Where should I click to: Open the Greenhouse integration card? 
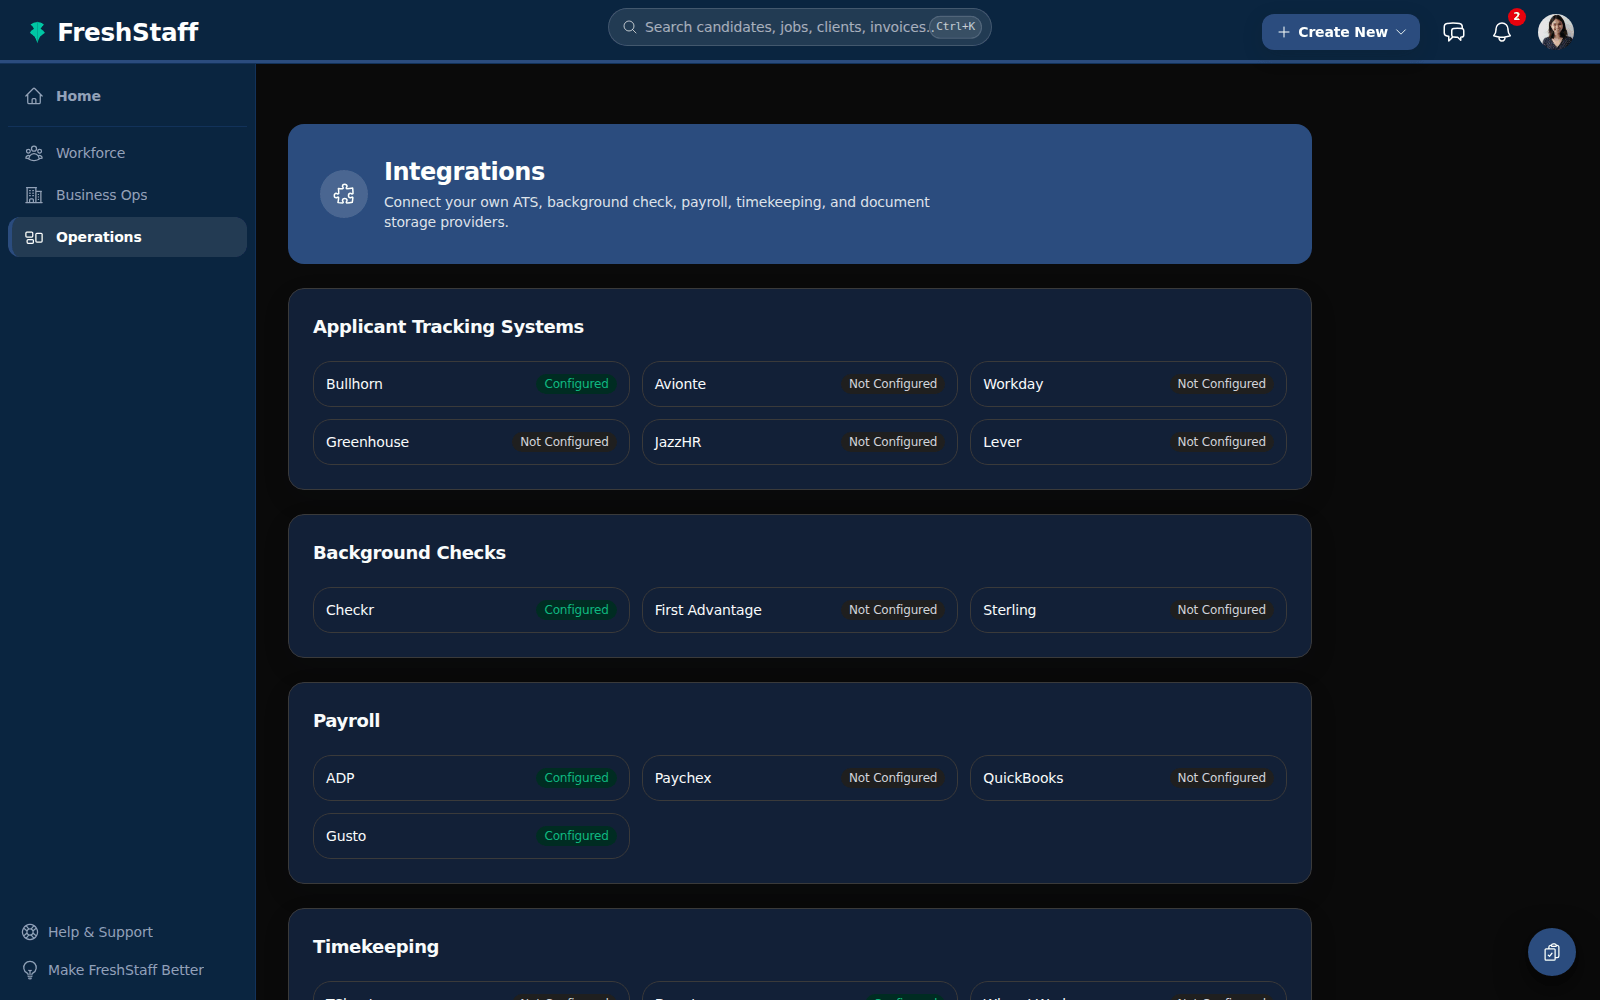click(471, 442)
